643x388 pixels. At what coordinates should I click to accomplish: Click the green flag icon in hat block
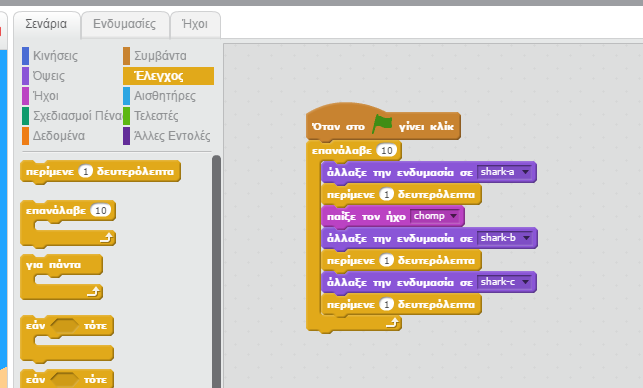click(x=382, y=124)
